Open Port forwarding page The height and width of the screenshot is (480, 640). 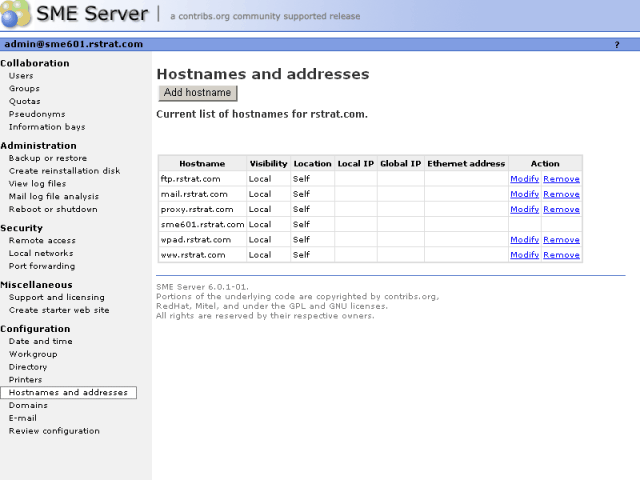point(42,266)
